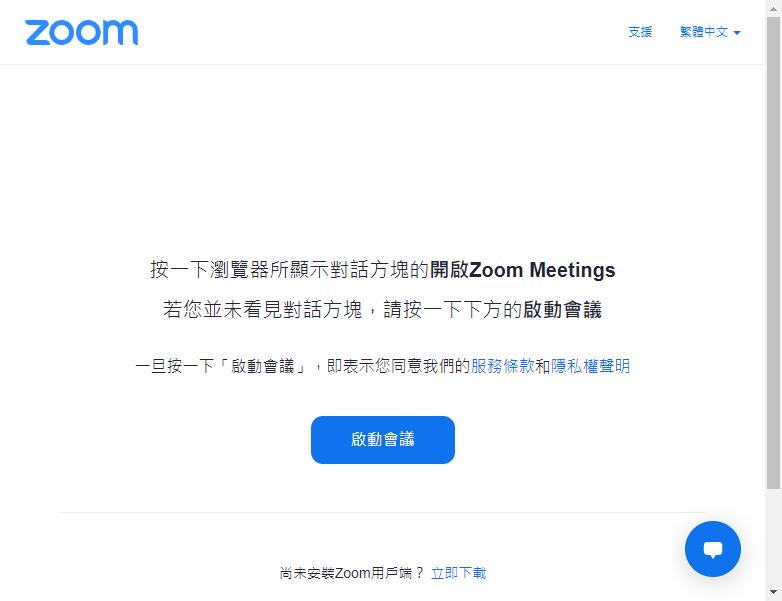
Task: Open the 支援 support link
Action: 640,32
